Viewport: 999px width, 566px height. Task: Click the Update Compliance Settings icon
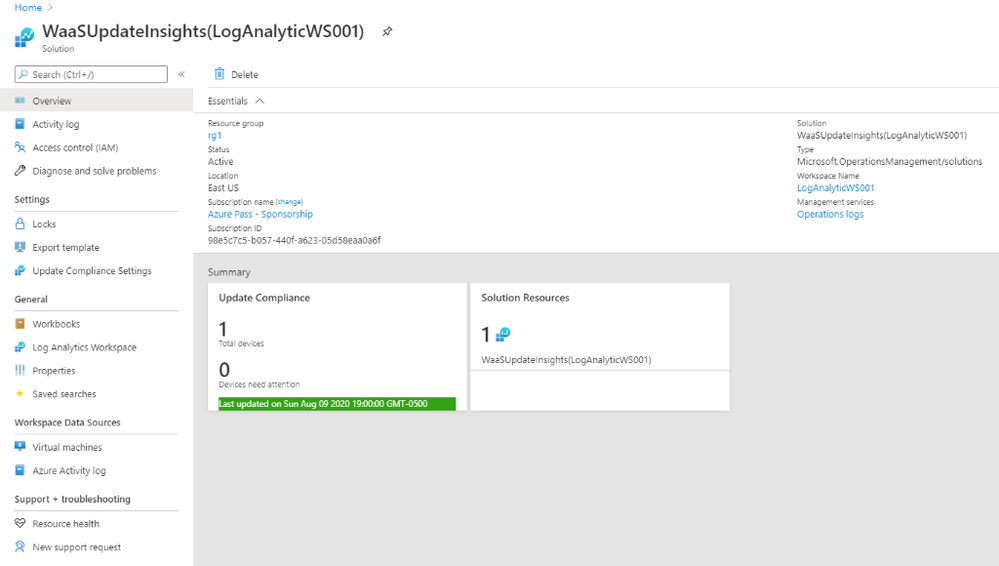tap(20, 270)
